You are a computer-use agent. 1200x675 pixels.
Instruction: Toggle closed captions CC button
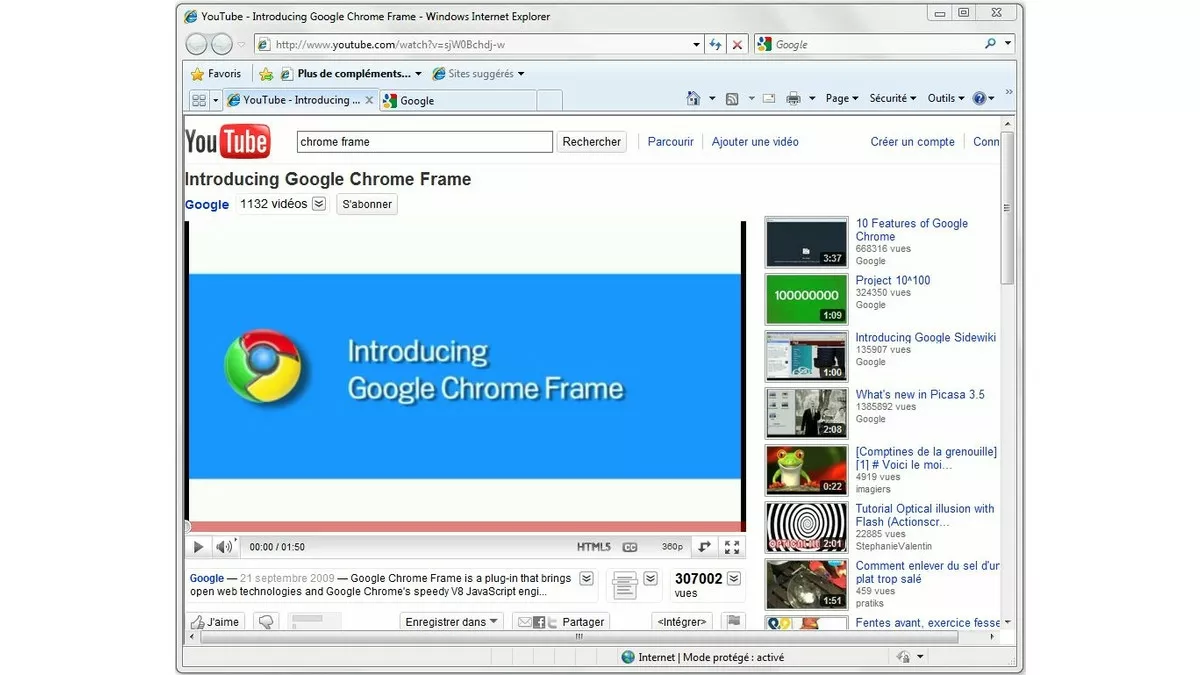coord(629,547)
